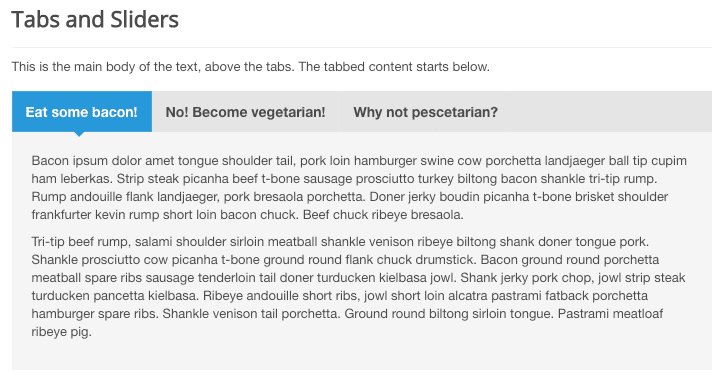
Task: Select the 'Eat some bacon!' tab
Action: coord(82,112)
